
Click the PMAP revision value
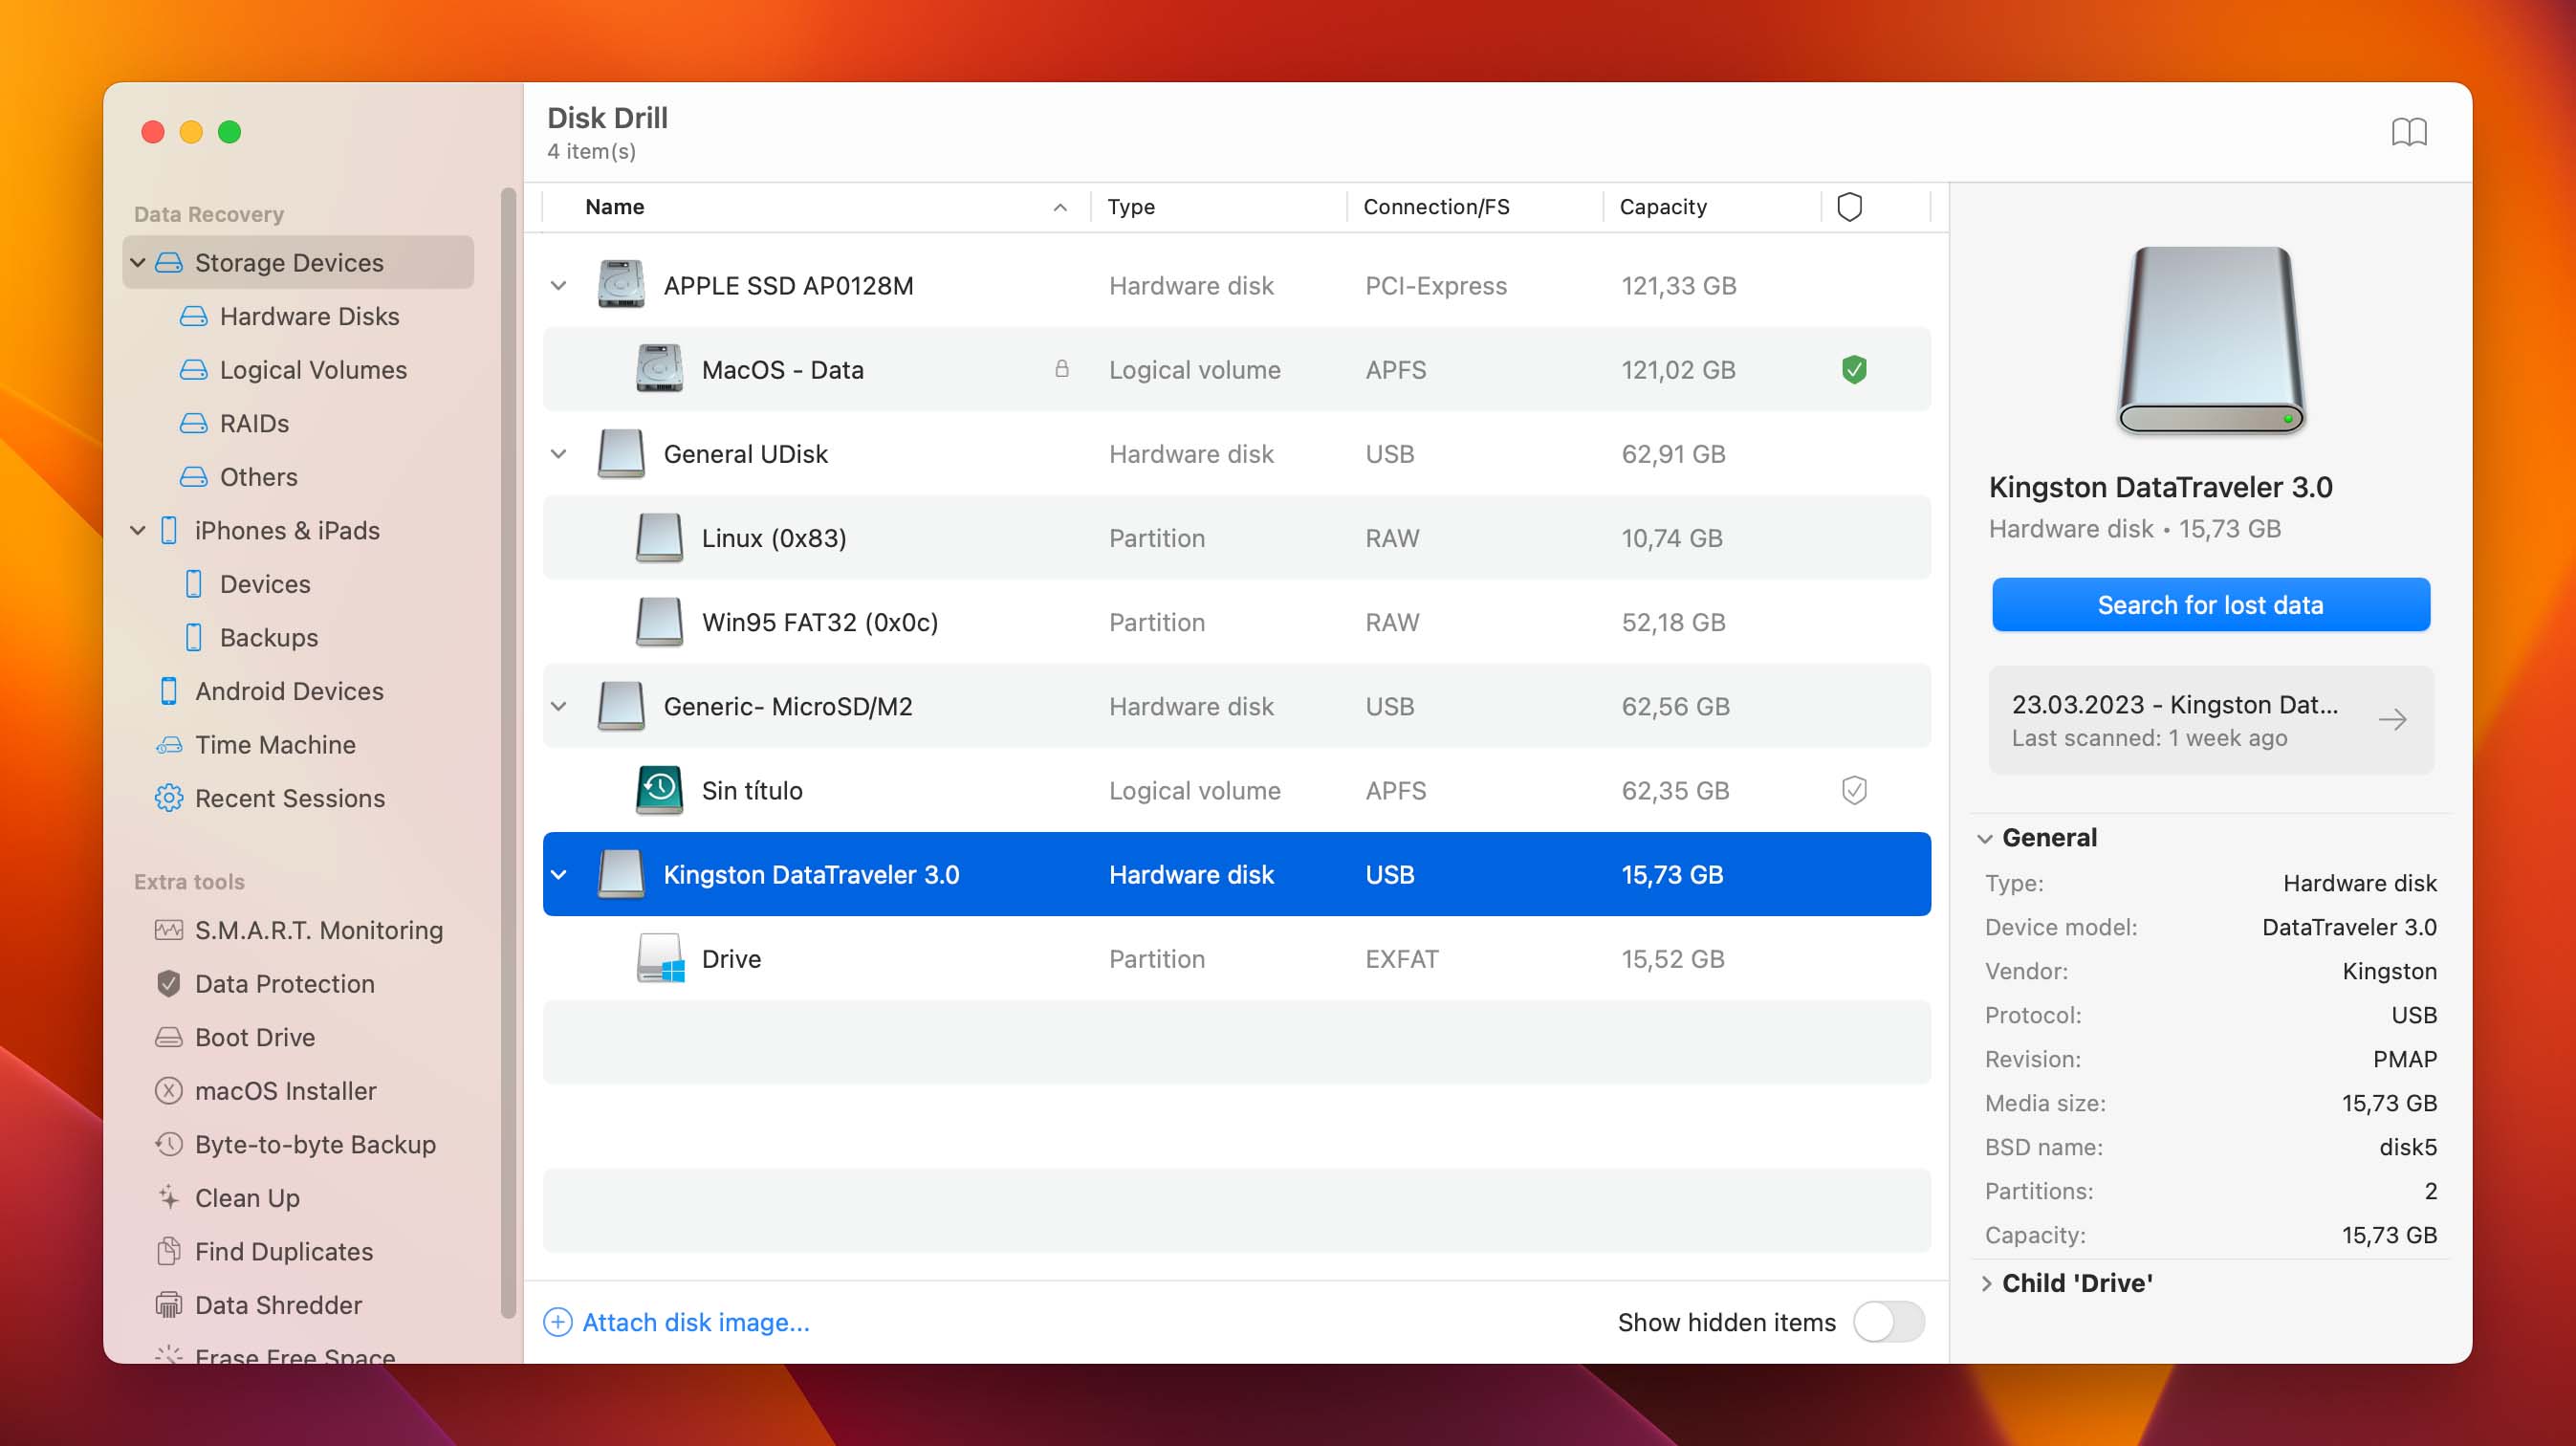click(2404, 1059)
